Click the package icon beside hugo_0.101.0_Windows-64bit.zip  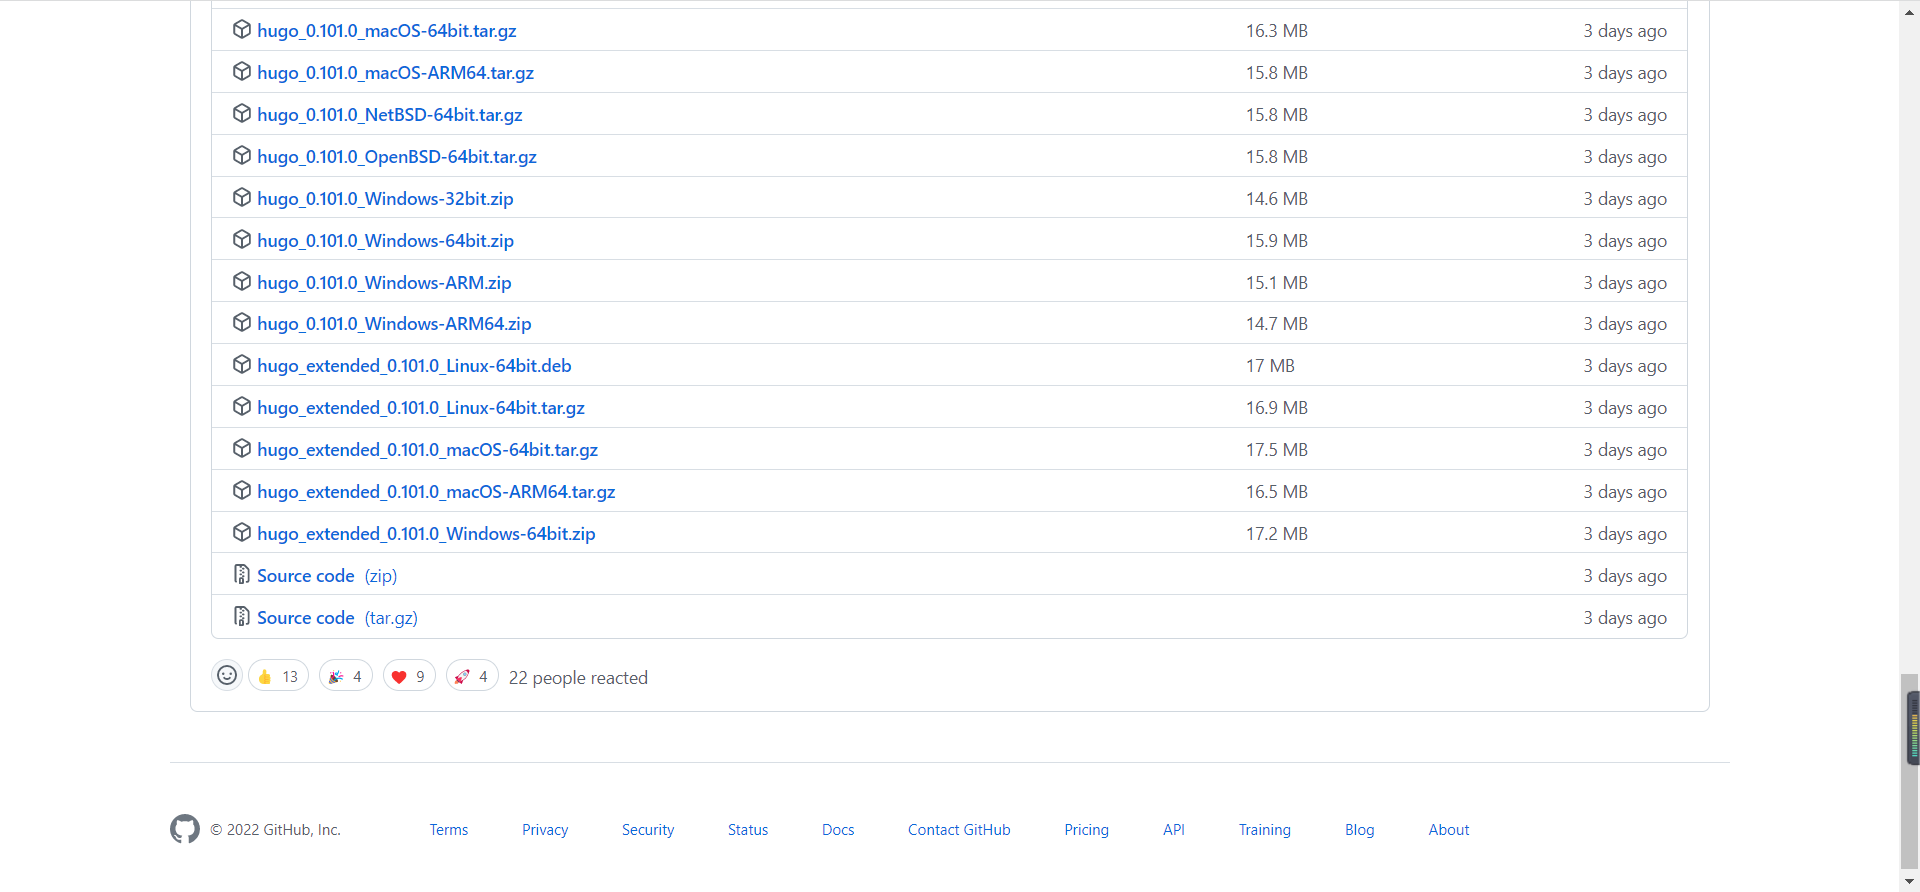[241, 240]
